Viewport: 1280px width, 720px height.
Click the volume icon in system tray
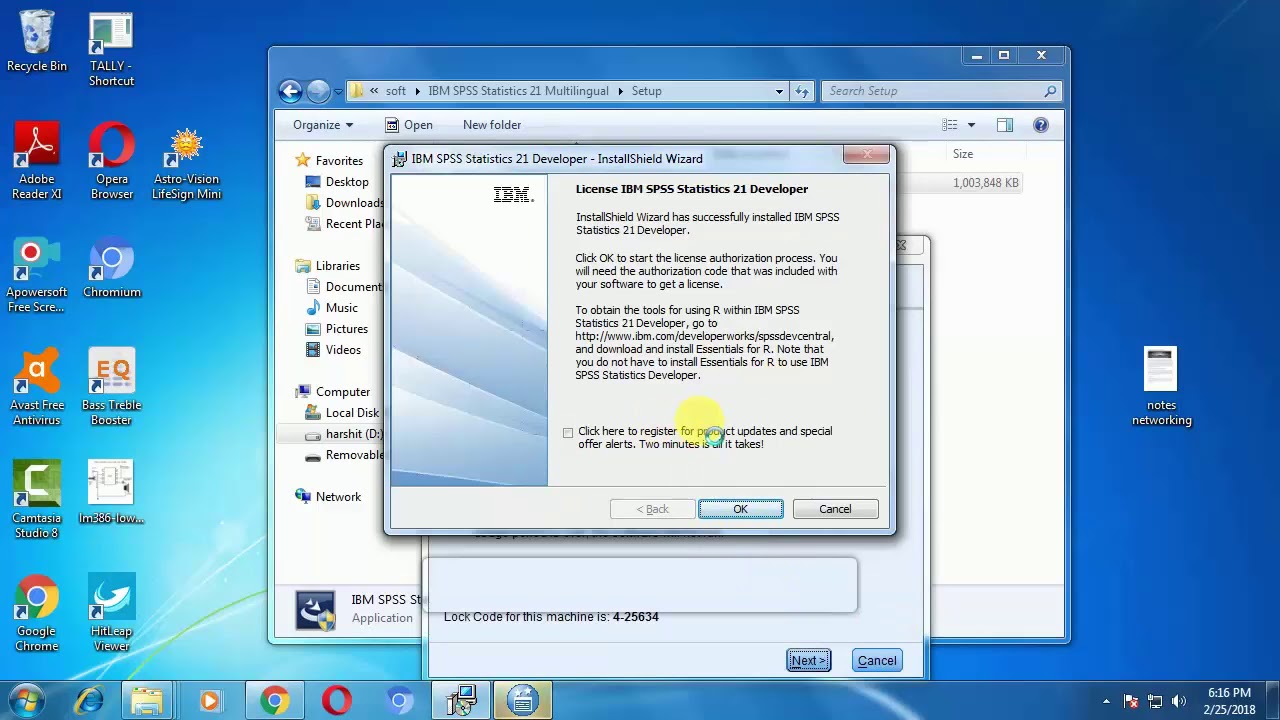[x=1179, y=701]
